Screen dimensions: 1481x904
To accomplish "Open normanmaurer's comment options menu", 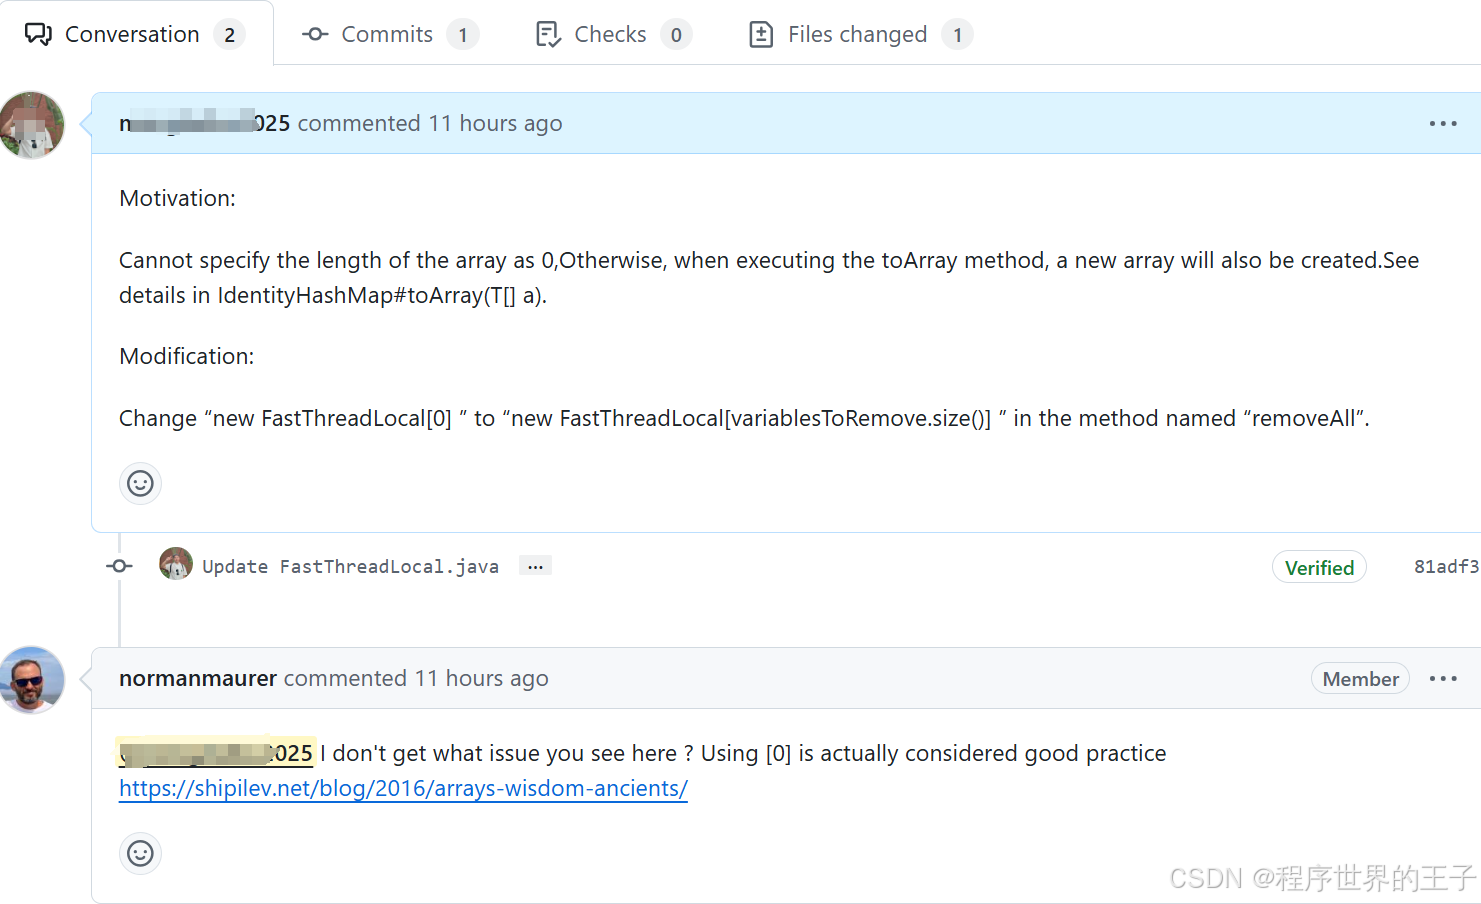I will click(1443, 678).
